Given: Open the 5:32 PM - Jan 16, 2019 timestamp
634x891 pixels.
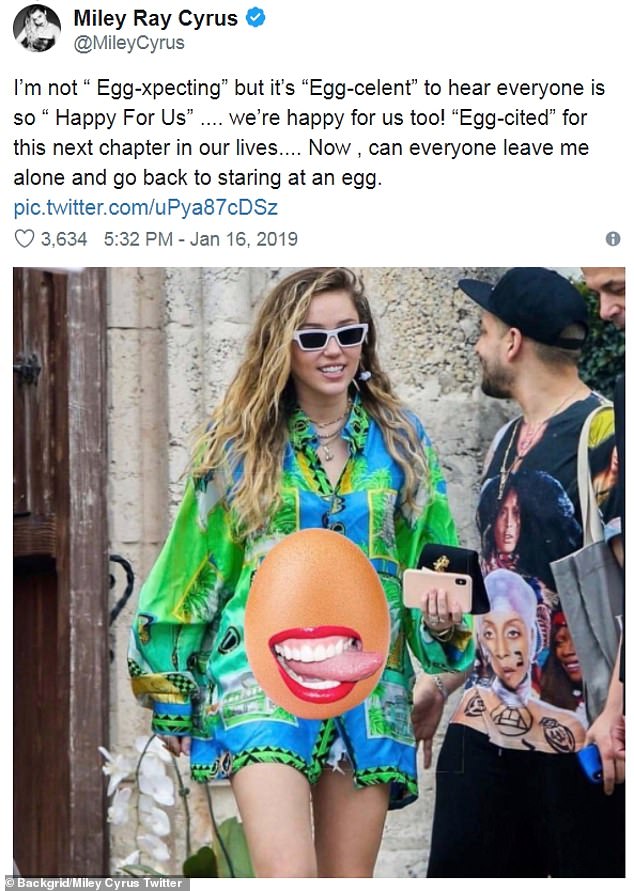Looking at the screenshot, I should (x=201, y=239).
